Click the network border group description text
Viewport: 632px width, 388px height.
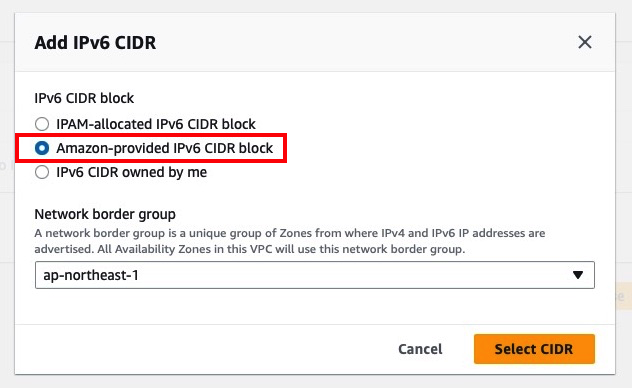pyautogui.click(x=290, y=241)
